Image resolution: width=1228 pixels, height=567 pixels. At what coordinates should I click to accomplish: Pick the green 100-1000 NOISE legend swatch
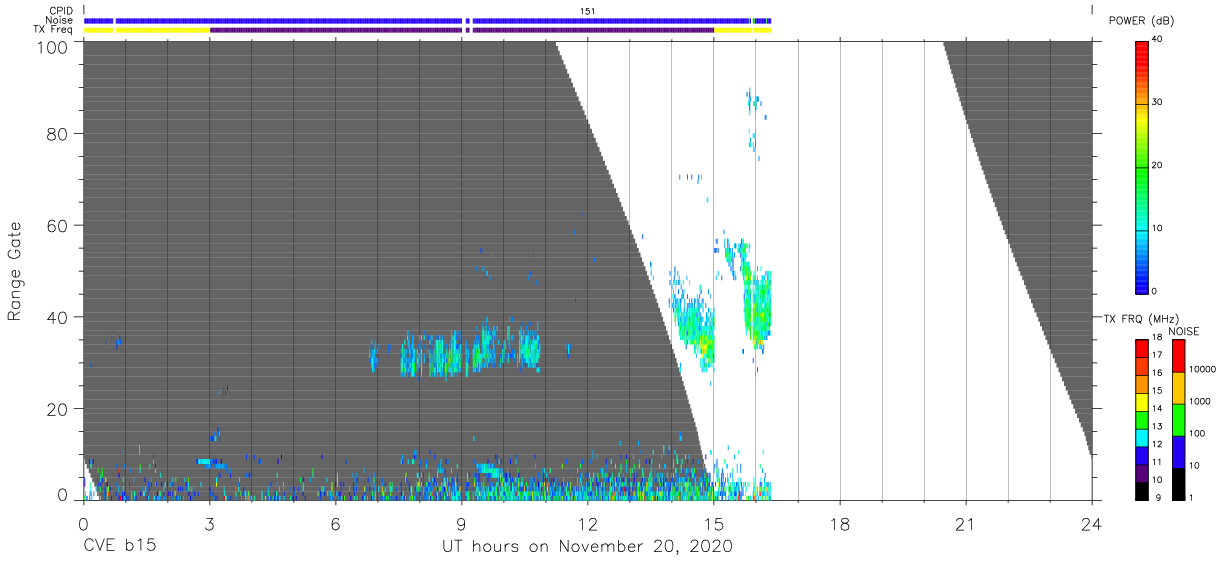tap(1178, 419)
